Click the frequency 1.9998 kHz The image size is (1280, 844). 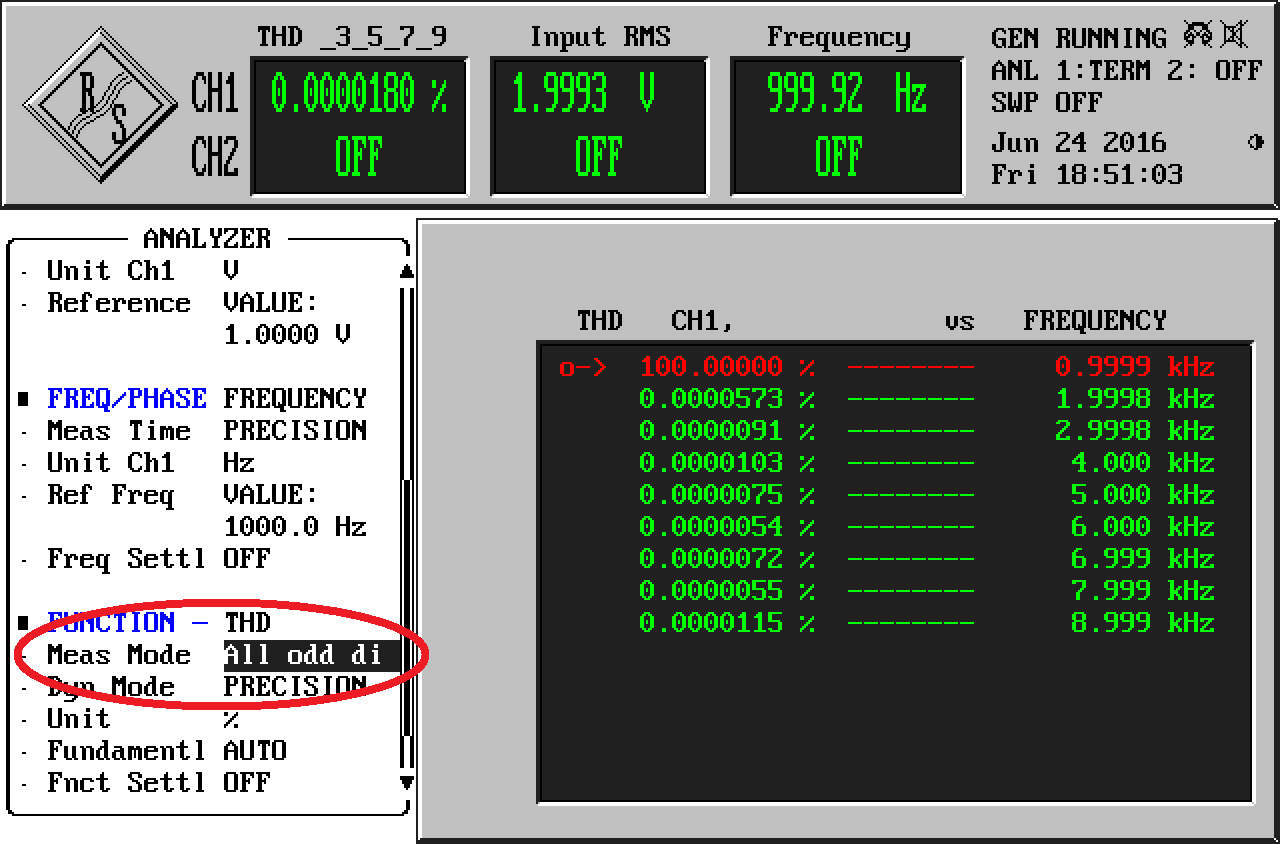point(1135,399)
